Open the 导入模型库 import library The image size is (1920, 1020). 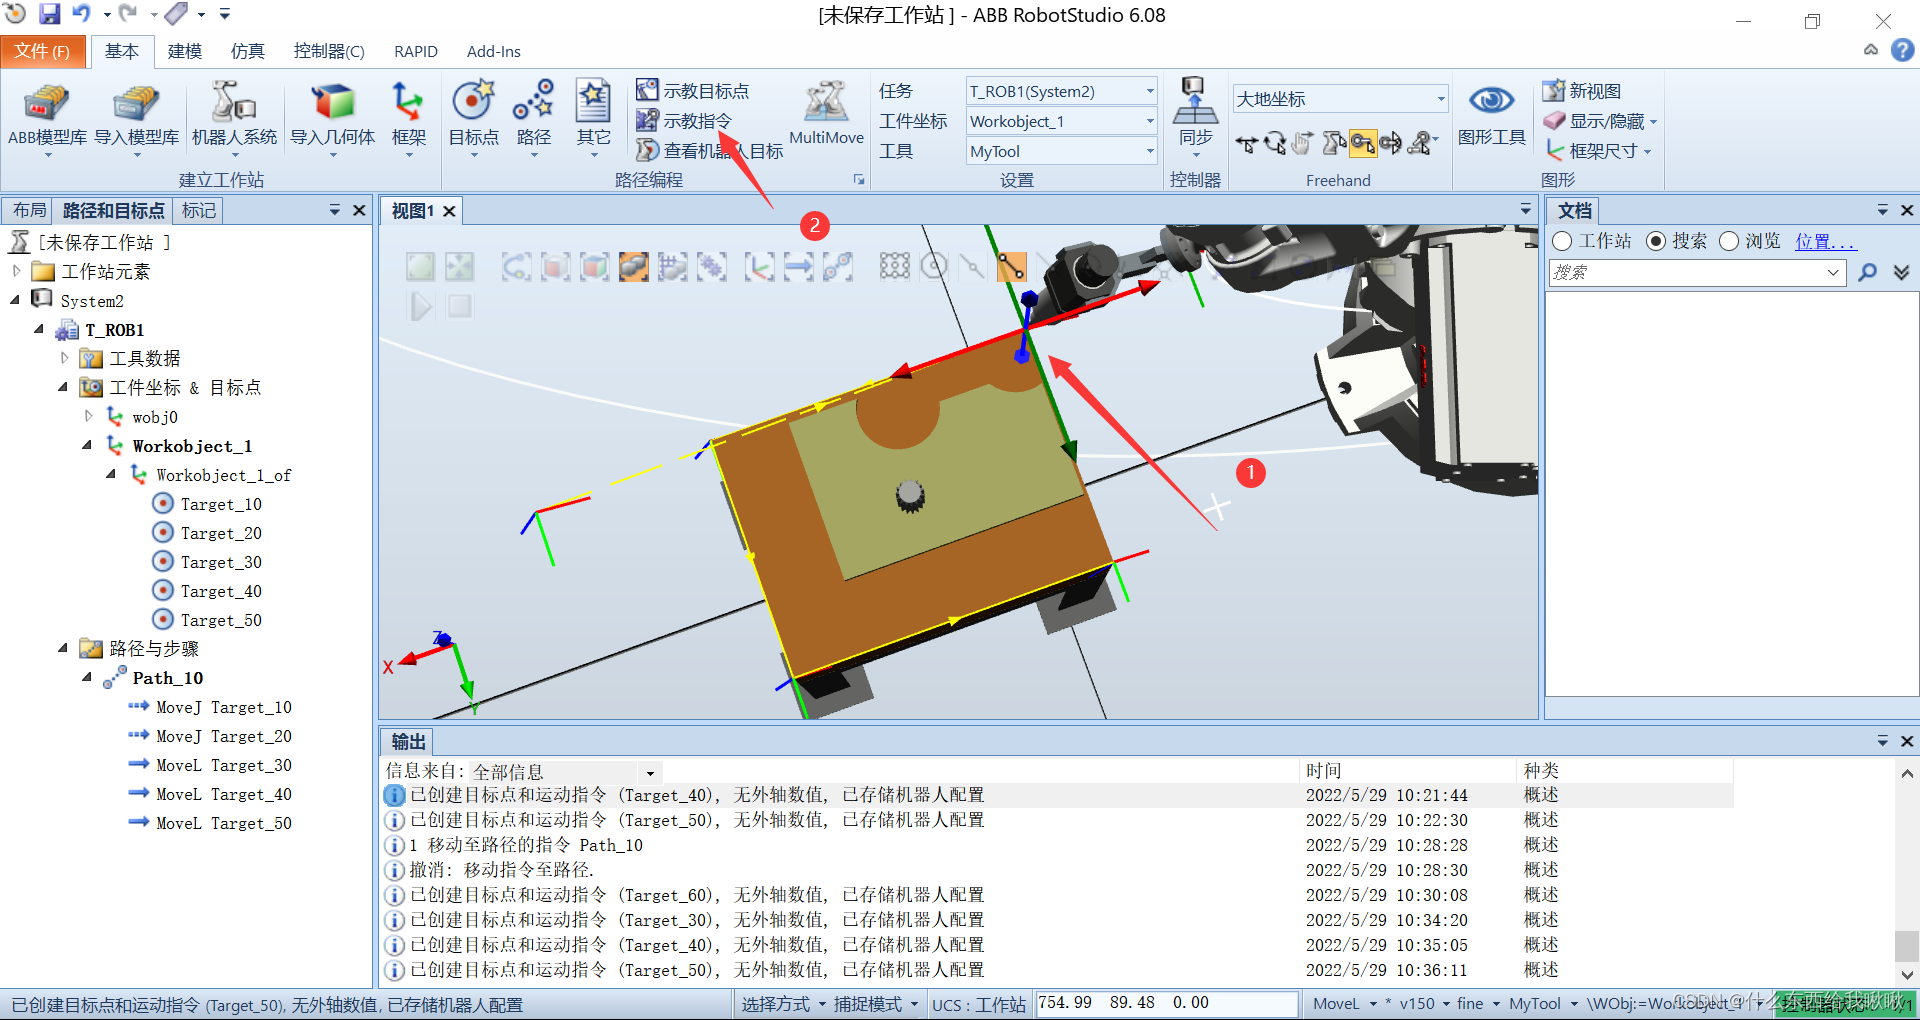tap(137, 118)
